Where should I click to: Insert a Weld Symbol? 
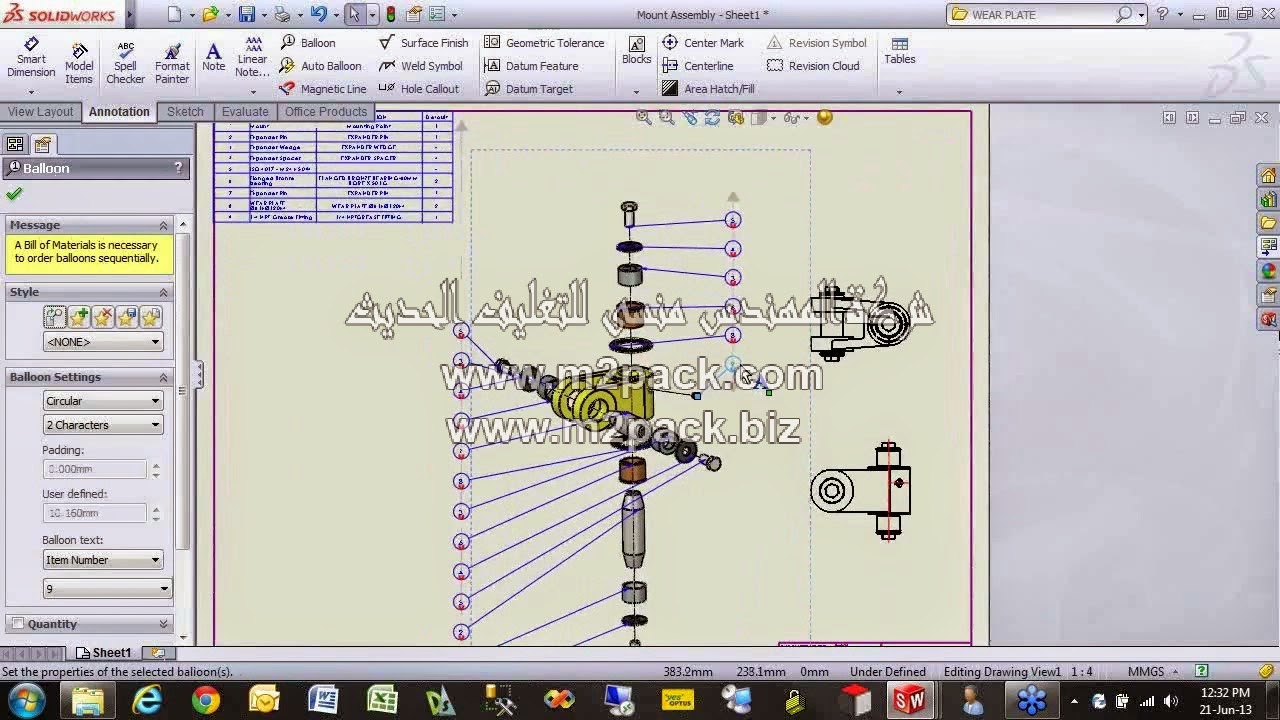(x=421, y=66)
